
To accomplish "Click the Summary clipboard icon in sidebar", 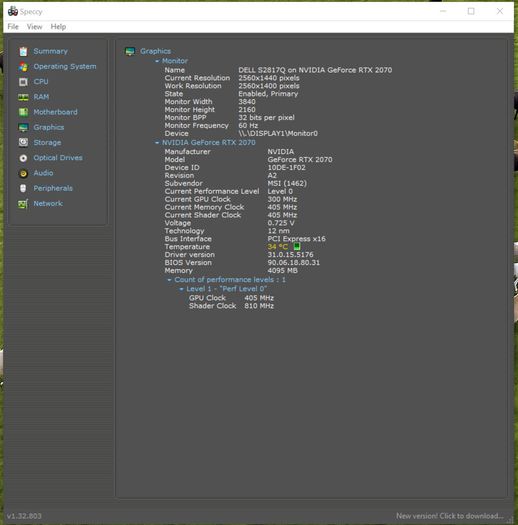I will coord(23,51).
